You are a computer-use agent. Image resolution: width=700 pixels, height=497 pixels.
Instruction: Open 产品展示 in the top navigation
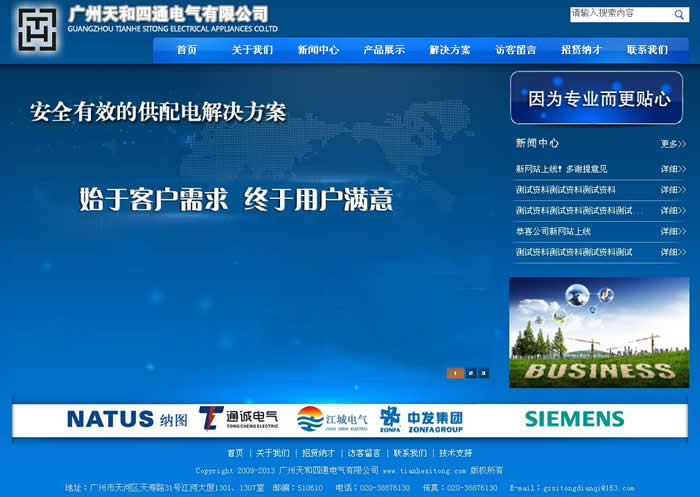point(384,50)
